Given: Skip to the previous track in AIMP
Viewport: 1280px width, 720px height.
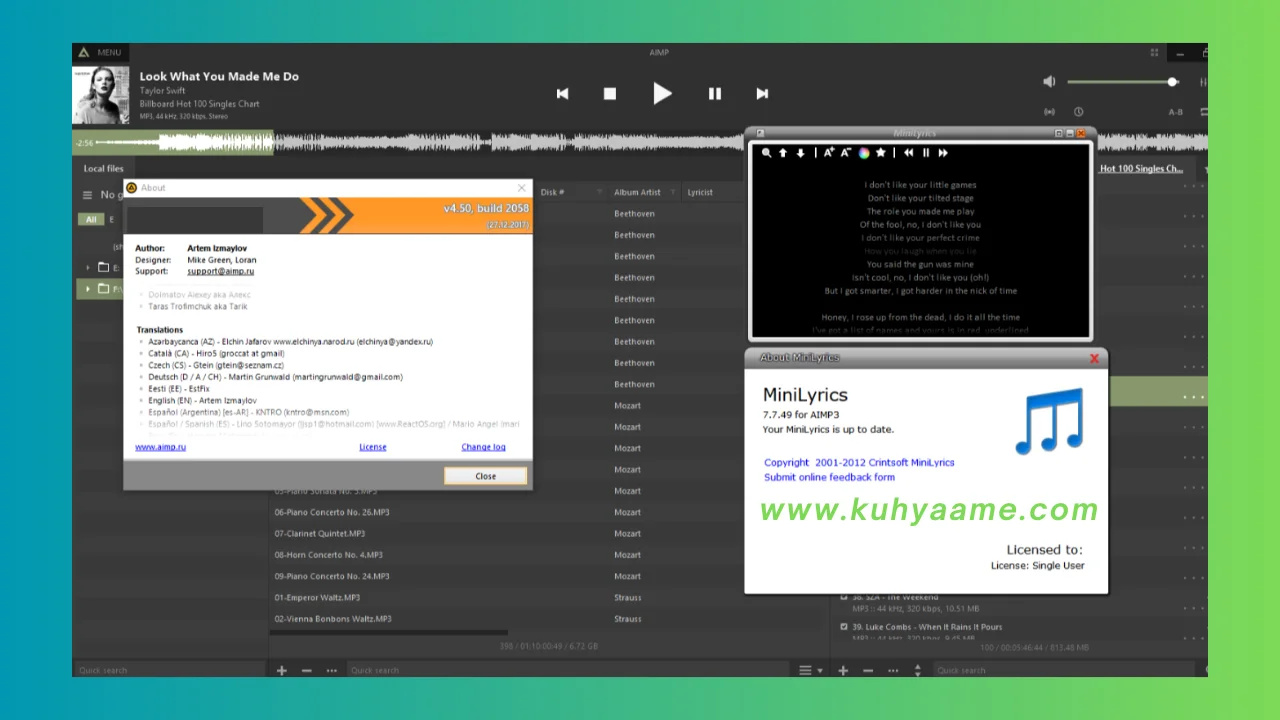Looking at the screenshot, I should click(562, 94).
